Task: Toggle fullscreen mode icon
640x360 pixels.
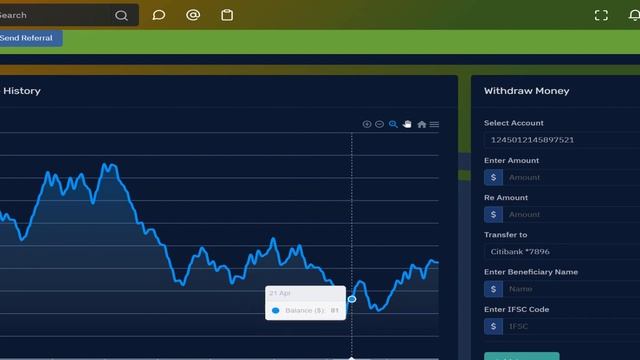Action: pyautogui.click(x=601, y=16)
